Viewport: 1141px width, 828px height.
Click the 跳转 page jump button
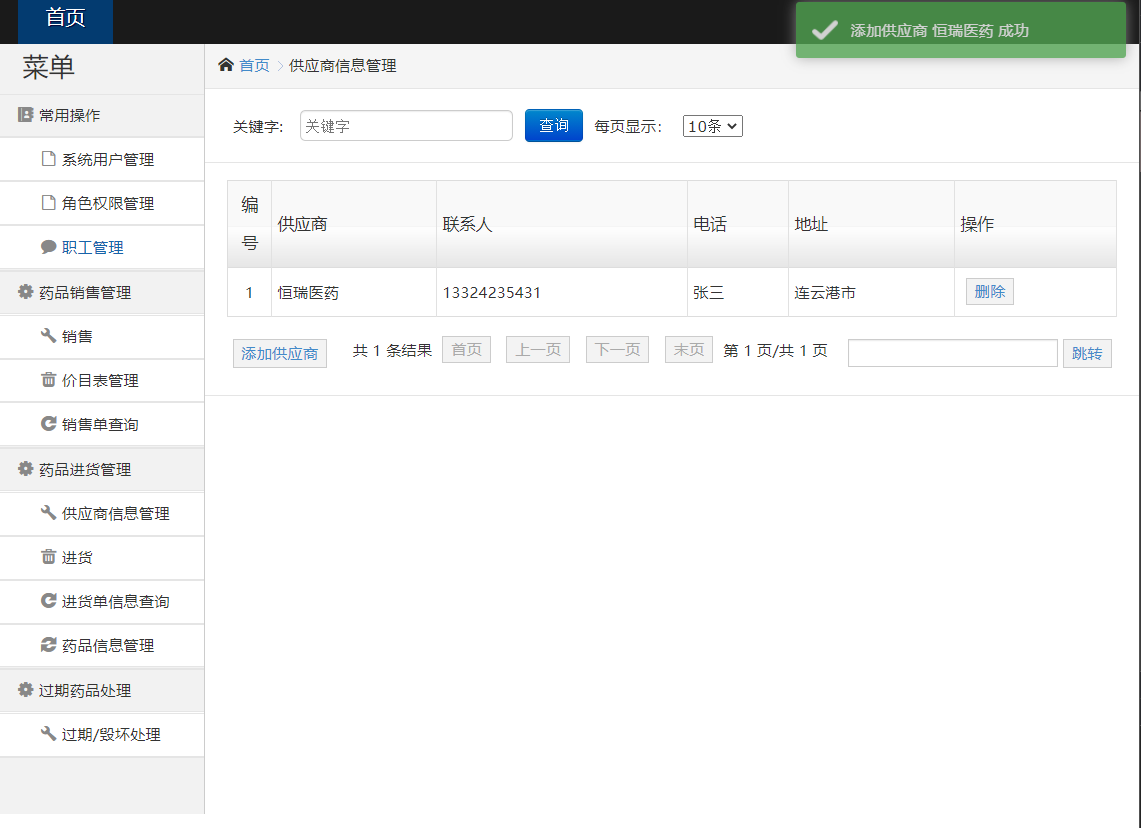pos(1086,353)
